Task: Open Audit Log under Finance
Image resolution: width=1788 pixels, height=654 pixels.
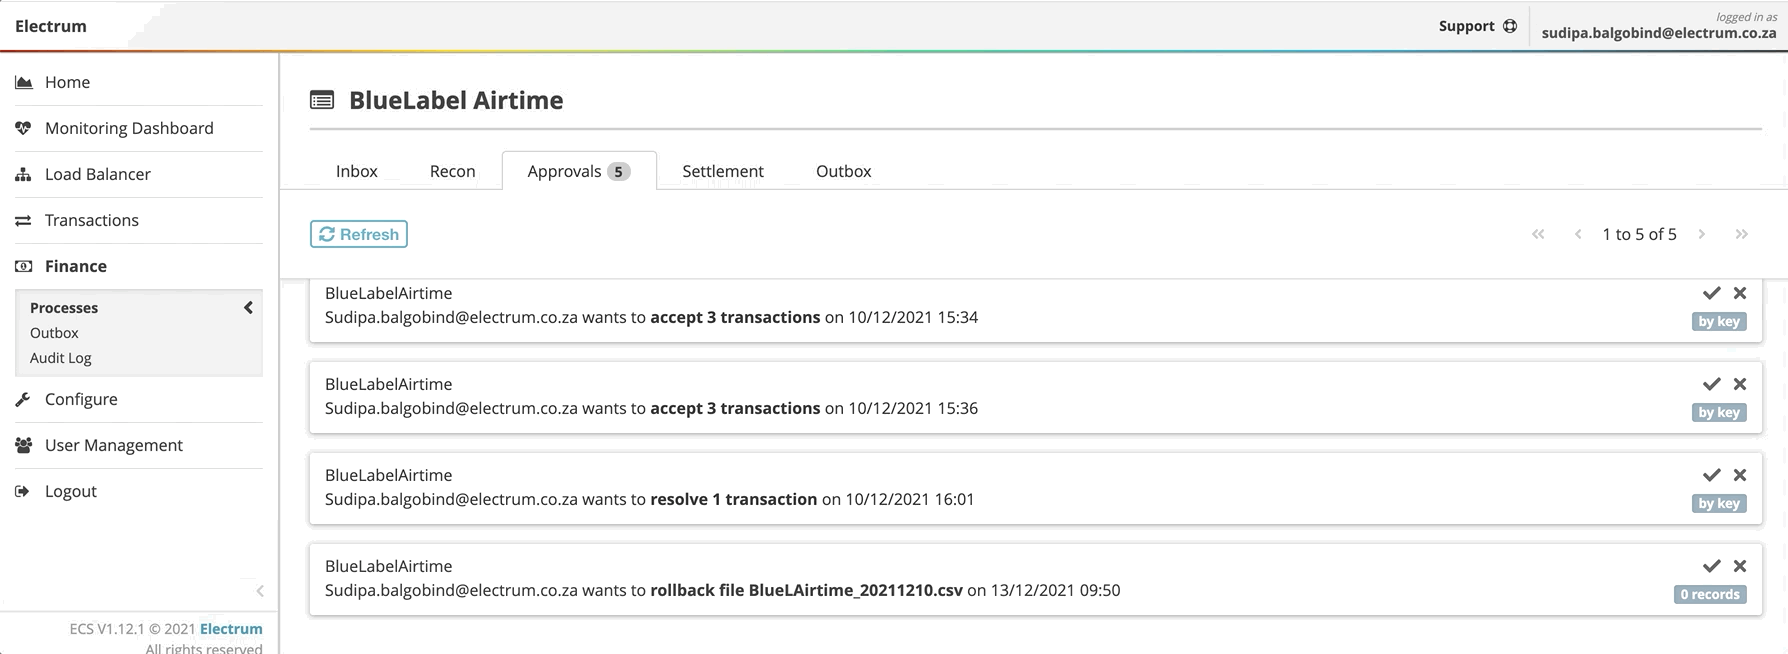Action: pyautogui.click(x=60, y=358)
